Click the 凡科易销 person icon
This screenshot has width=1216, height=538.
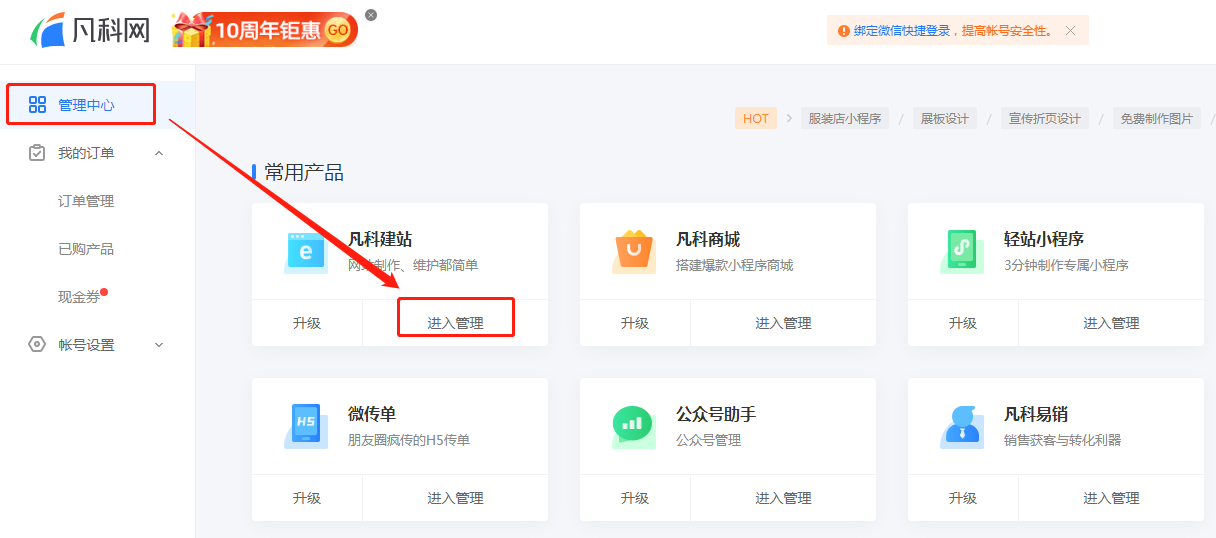(961, 426)
